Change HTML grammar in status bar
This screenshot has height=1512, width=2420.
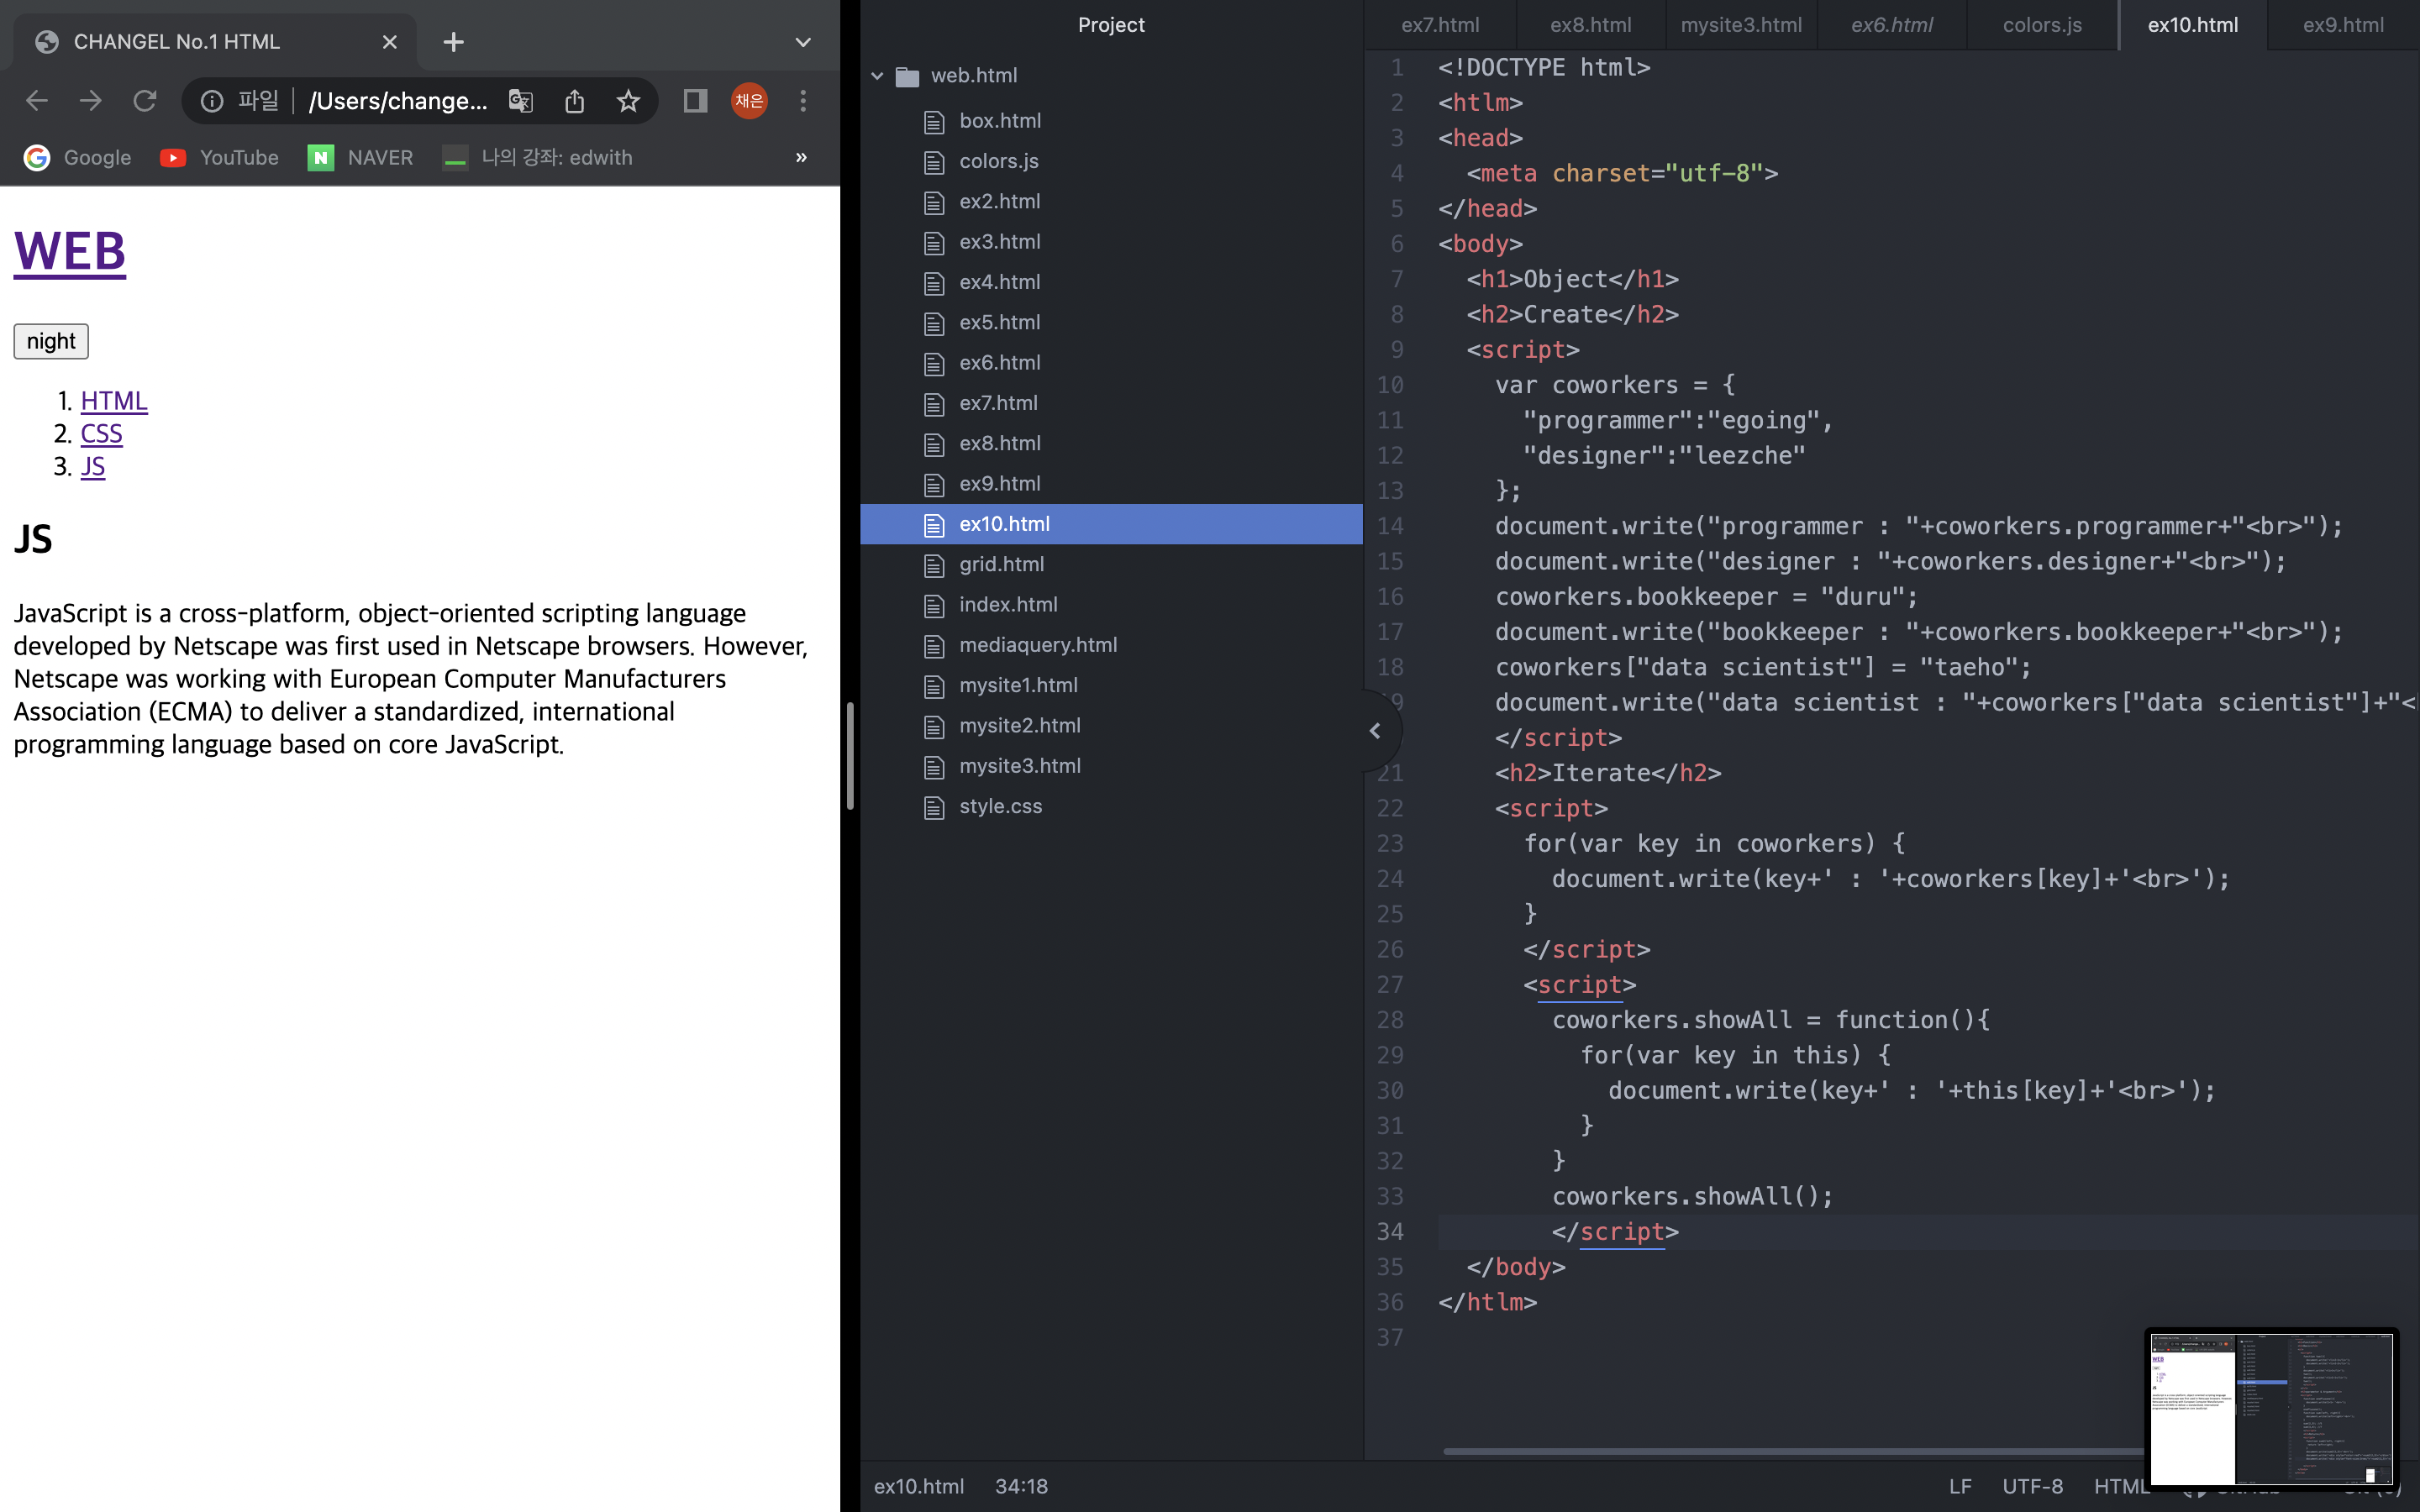pyautogui.click(x=2120, y=1486)
